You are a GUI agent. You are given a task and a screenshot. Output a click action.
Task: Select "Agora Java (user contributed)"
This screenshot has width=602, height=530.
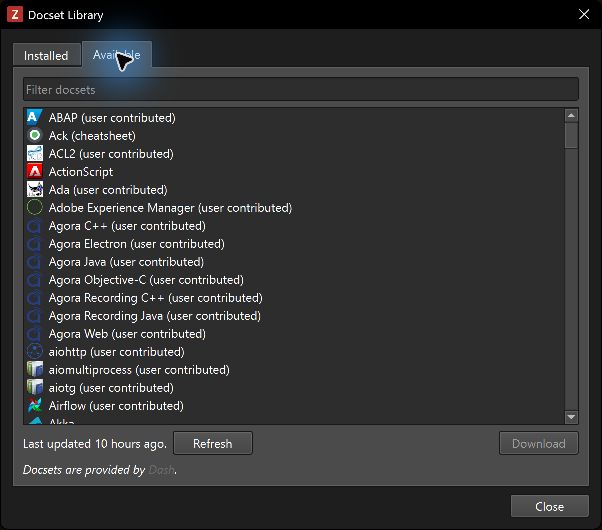pyautogui.click(x=294, y=262)
